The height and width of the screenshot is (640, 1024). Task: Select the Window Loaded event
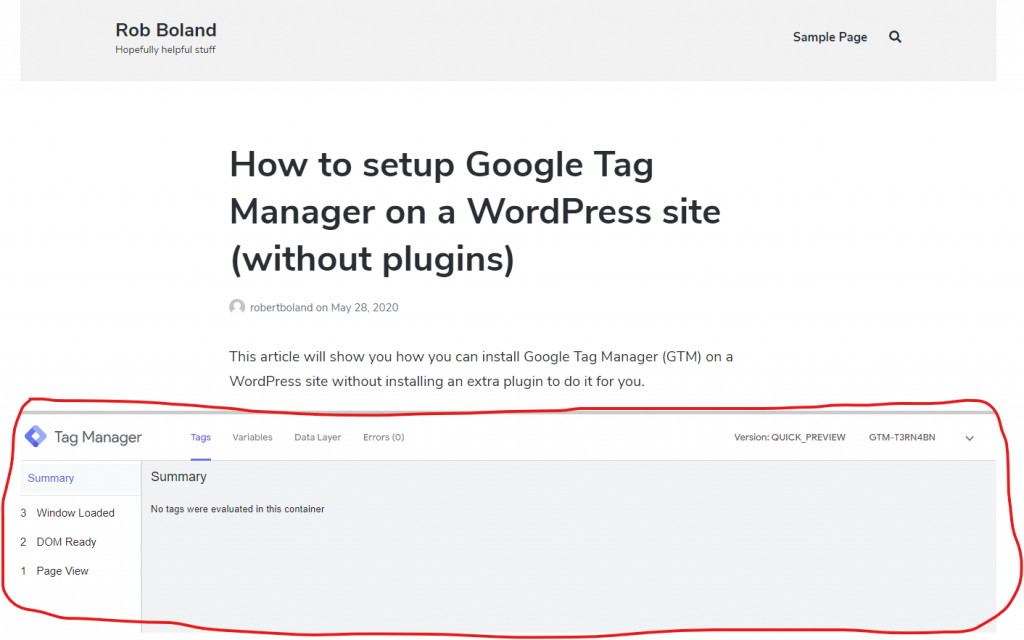75,513
